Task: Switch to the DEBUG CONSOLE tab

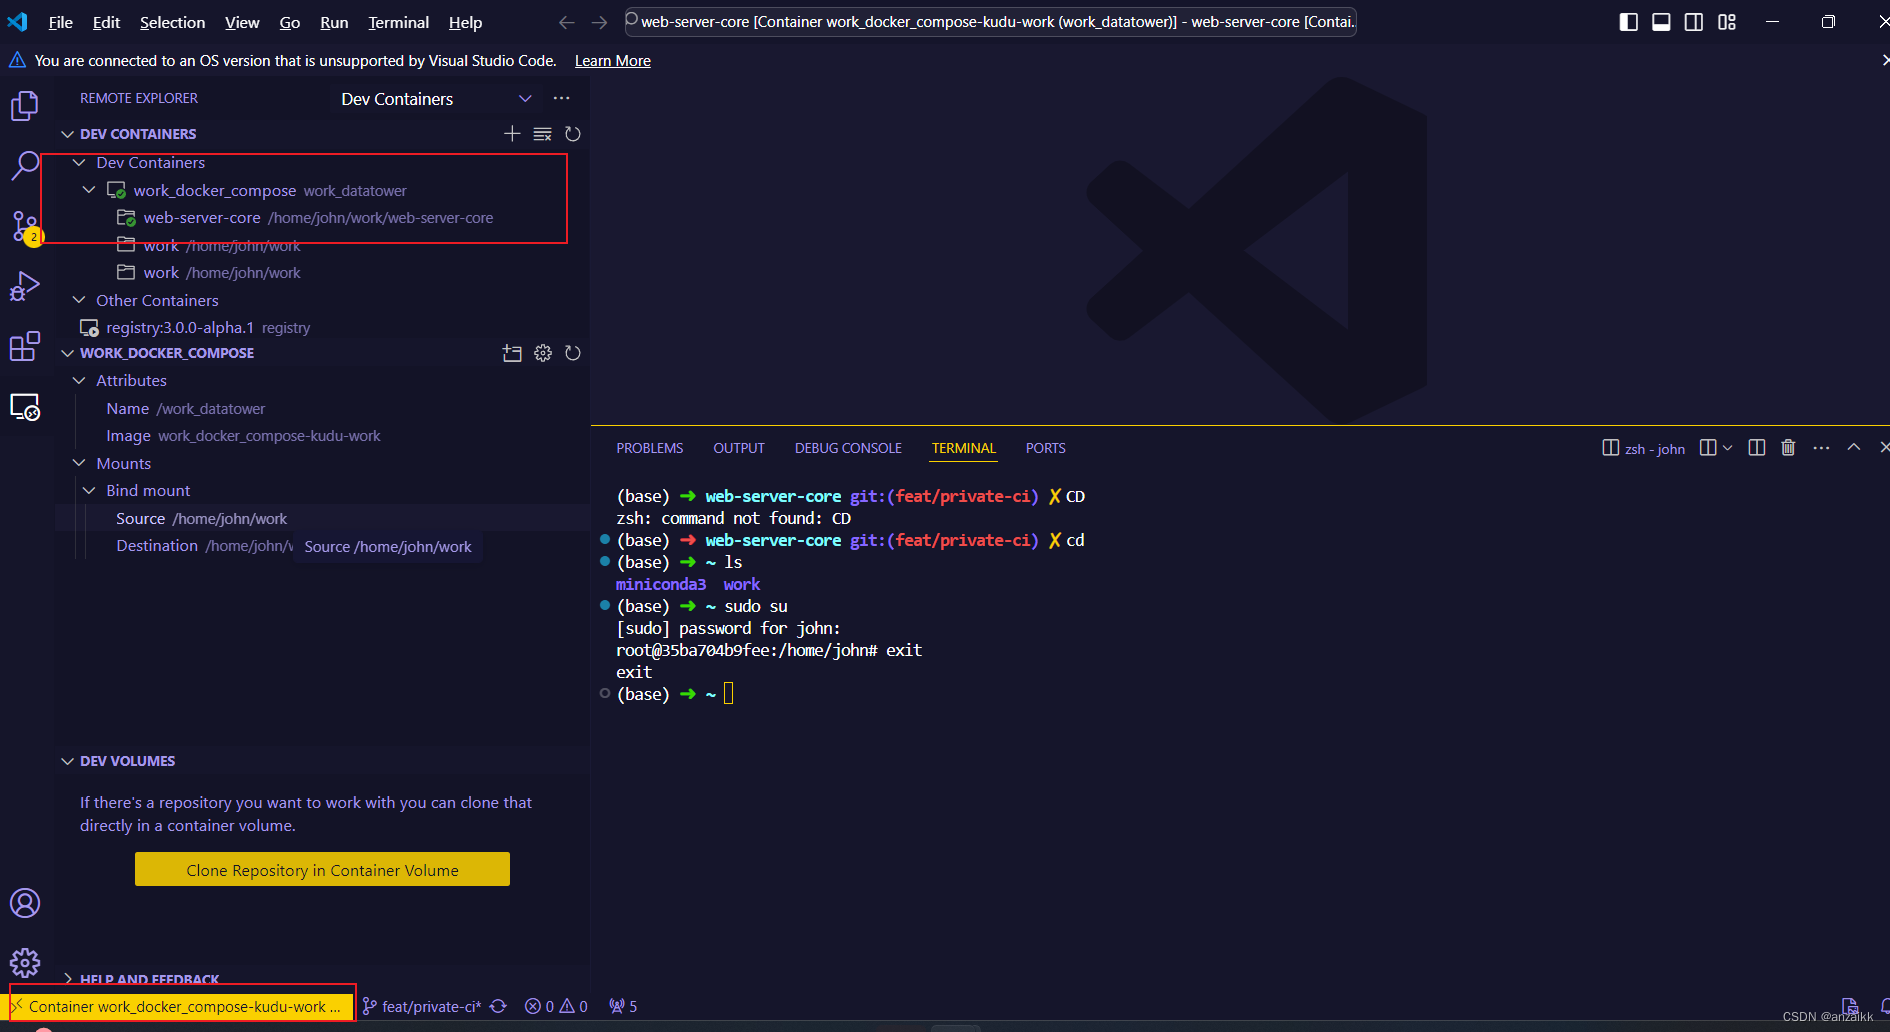Action: click(x=847, y=448)
